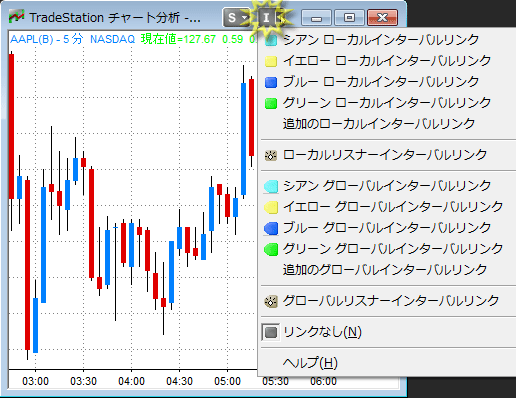This screenshot has width=516, height=398.
Task: Choose グリーン ローカルインターバルリンク from menu
Action: pyautogui.click(x=388, y=103)
